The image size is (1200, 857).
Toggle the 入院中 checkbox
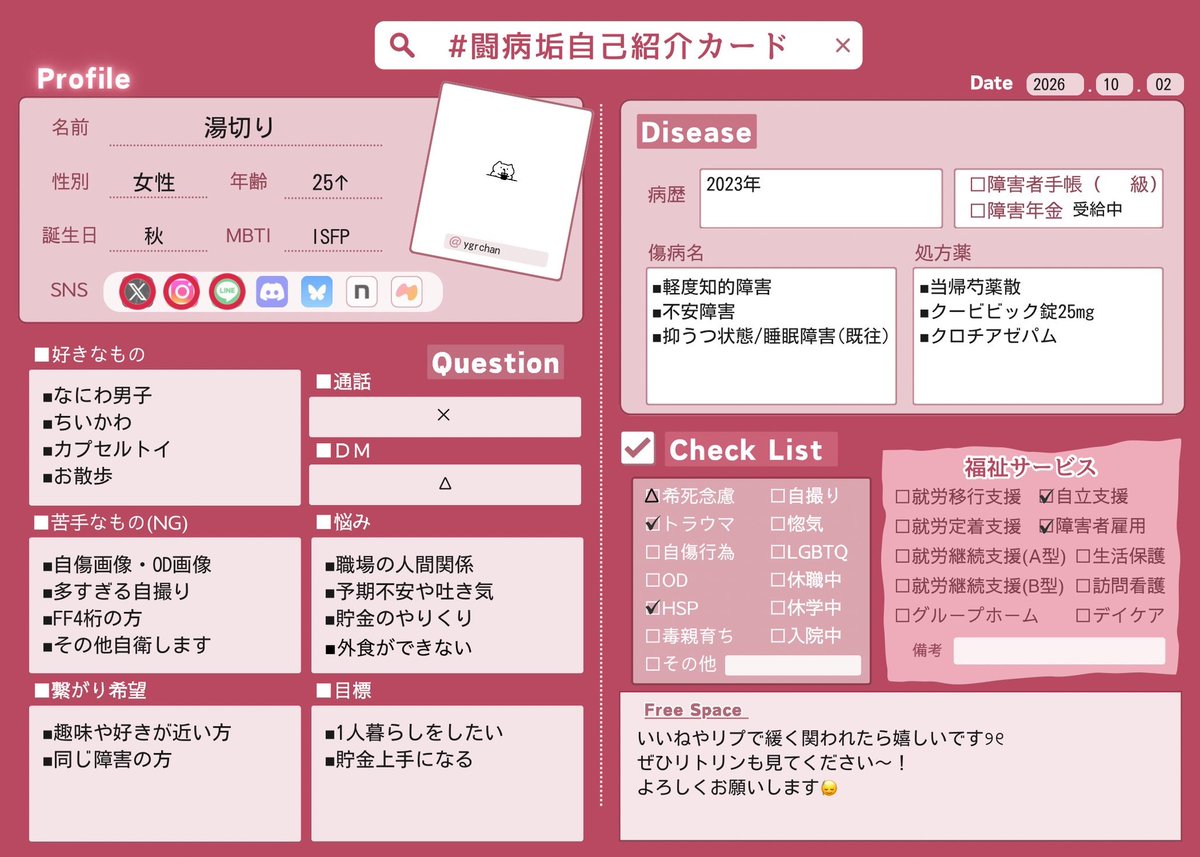click(x=778, y=635)
